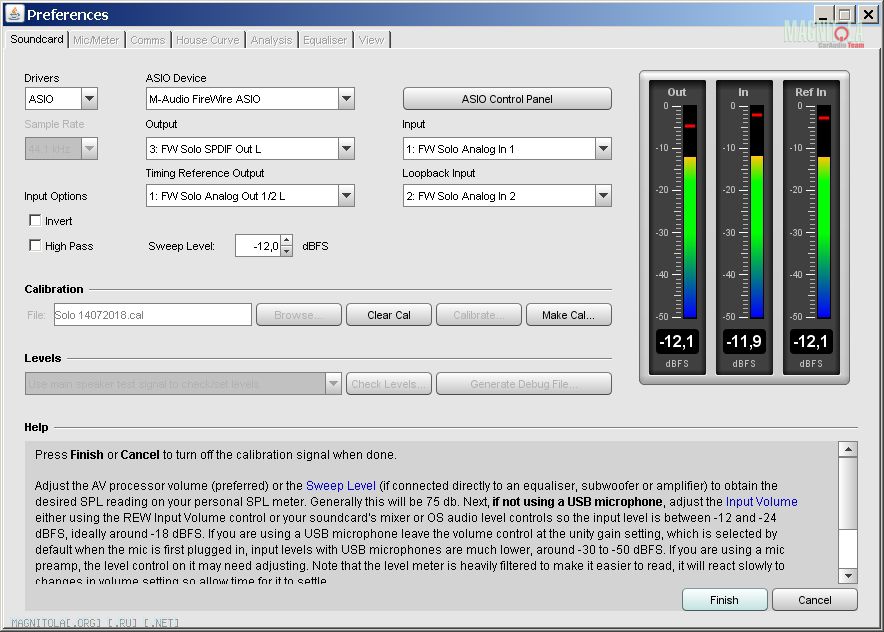Expand the Loopback Input dropdown
This screenshot has height=632, width=884.
[603, 196]
